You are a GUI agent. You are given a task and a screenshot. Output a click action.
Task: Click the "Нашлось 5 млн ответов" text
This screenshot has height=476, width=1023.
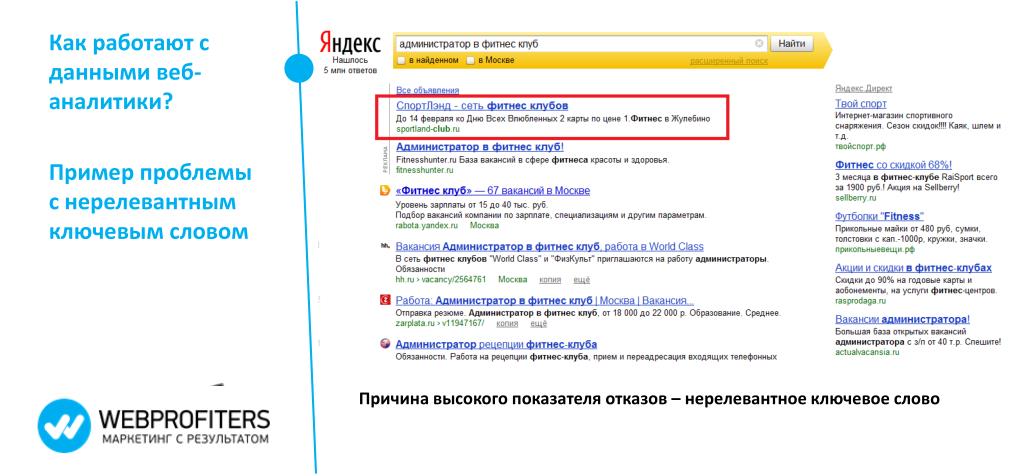click(350, 65)
